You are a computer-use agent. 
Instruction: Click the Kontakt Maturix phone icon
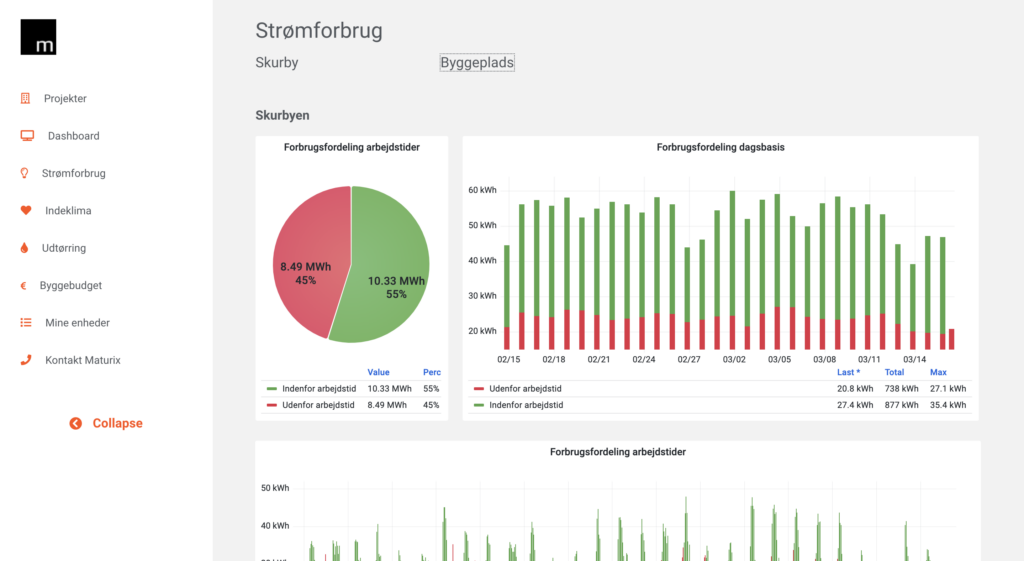pyautogui.click(x=25, y=360)
